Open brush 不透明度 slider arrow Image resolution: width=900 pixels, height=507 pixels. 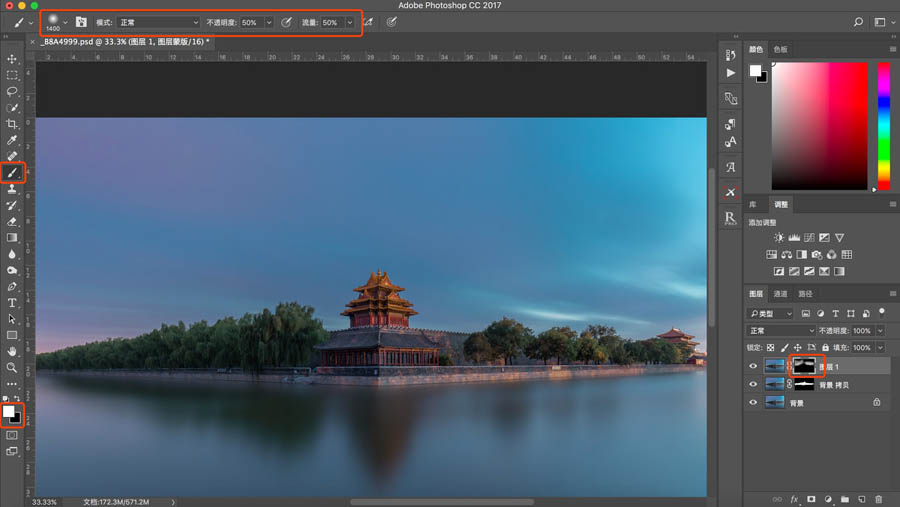tap(269, 22)
